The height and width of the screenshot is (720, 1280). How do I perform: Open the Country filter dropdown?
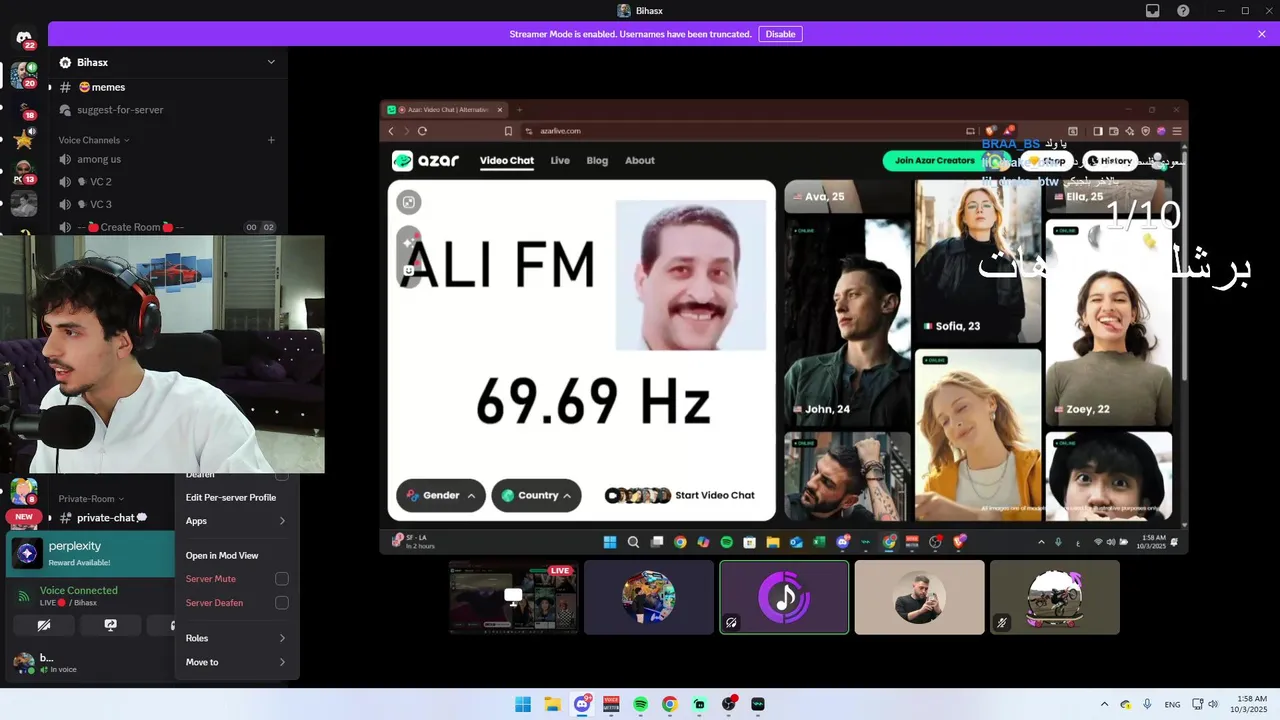pos(536,495)
